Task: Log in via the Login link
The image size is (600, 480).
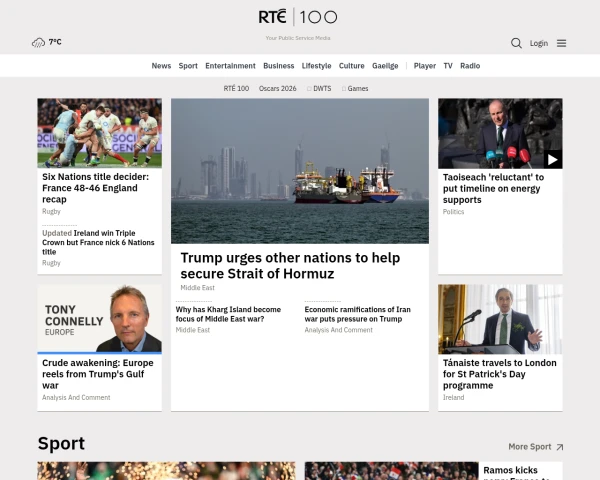Action: click(539, 43)
